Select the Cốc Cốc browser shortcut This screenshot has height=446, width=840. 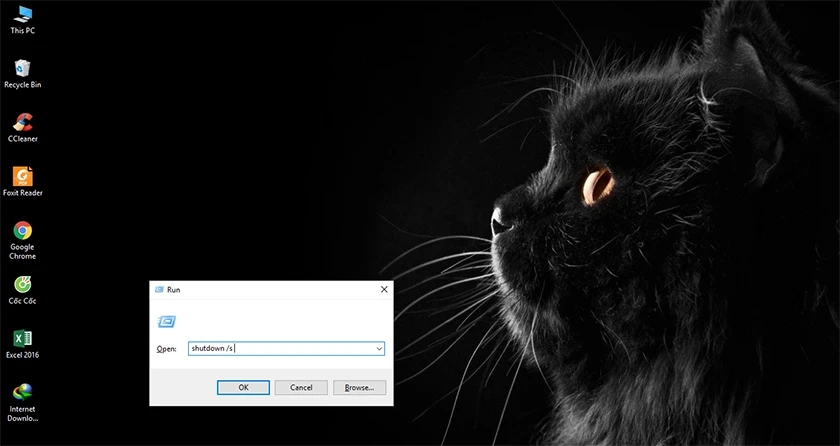point(22,290)
